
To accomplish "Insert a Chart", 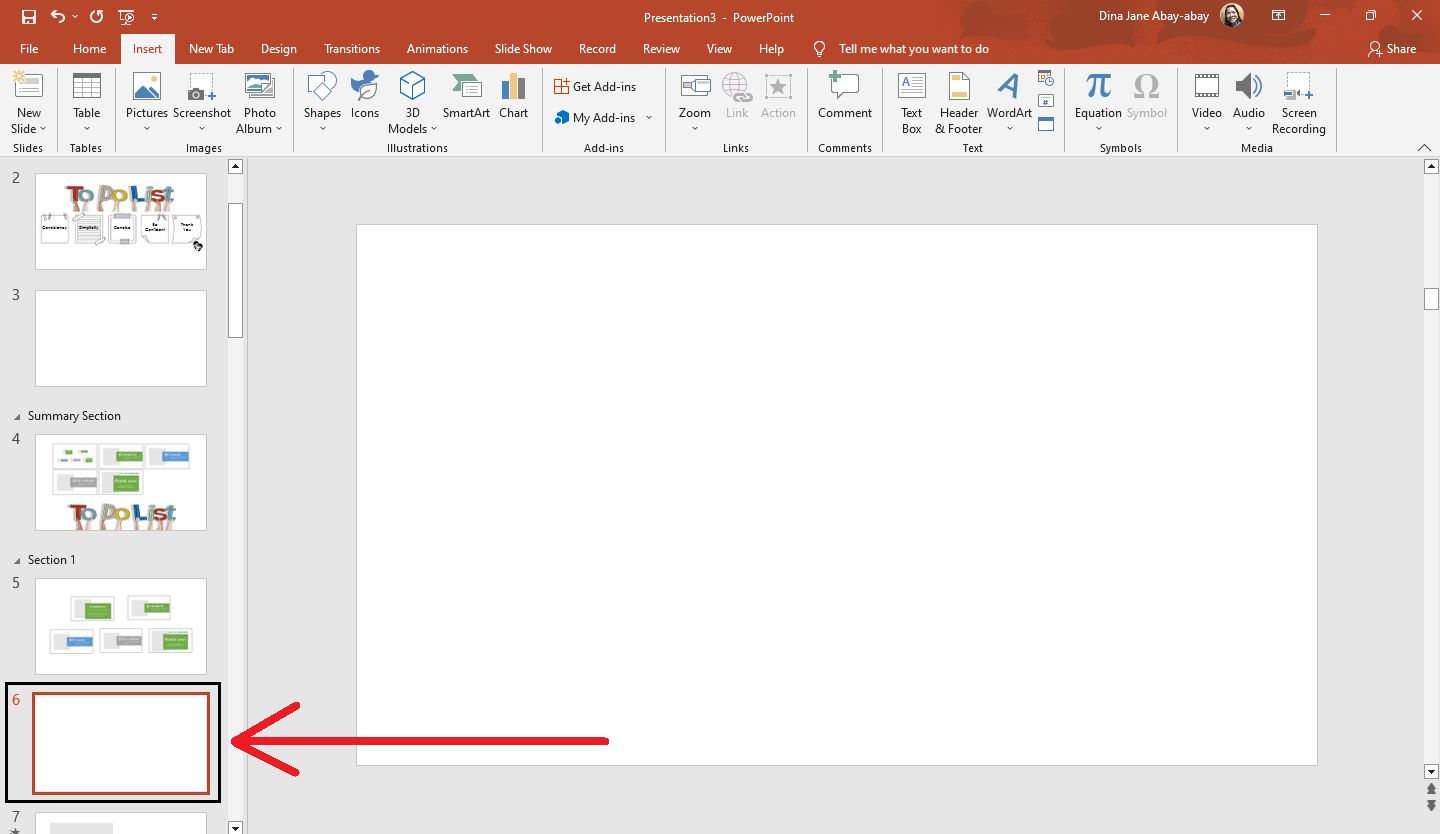I will tap(513, 95).
